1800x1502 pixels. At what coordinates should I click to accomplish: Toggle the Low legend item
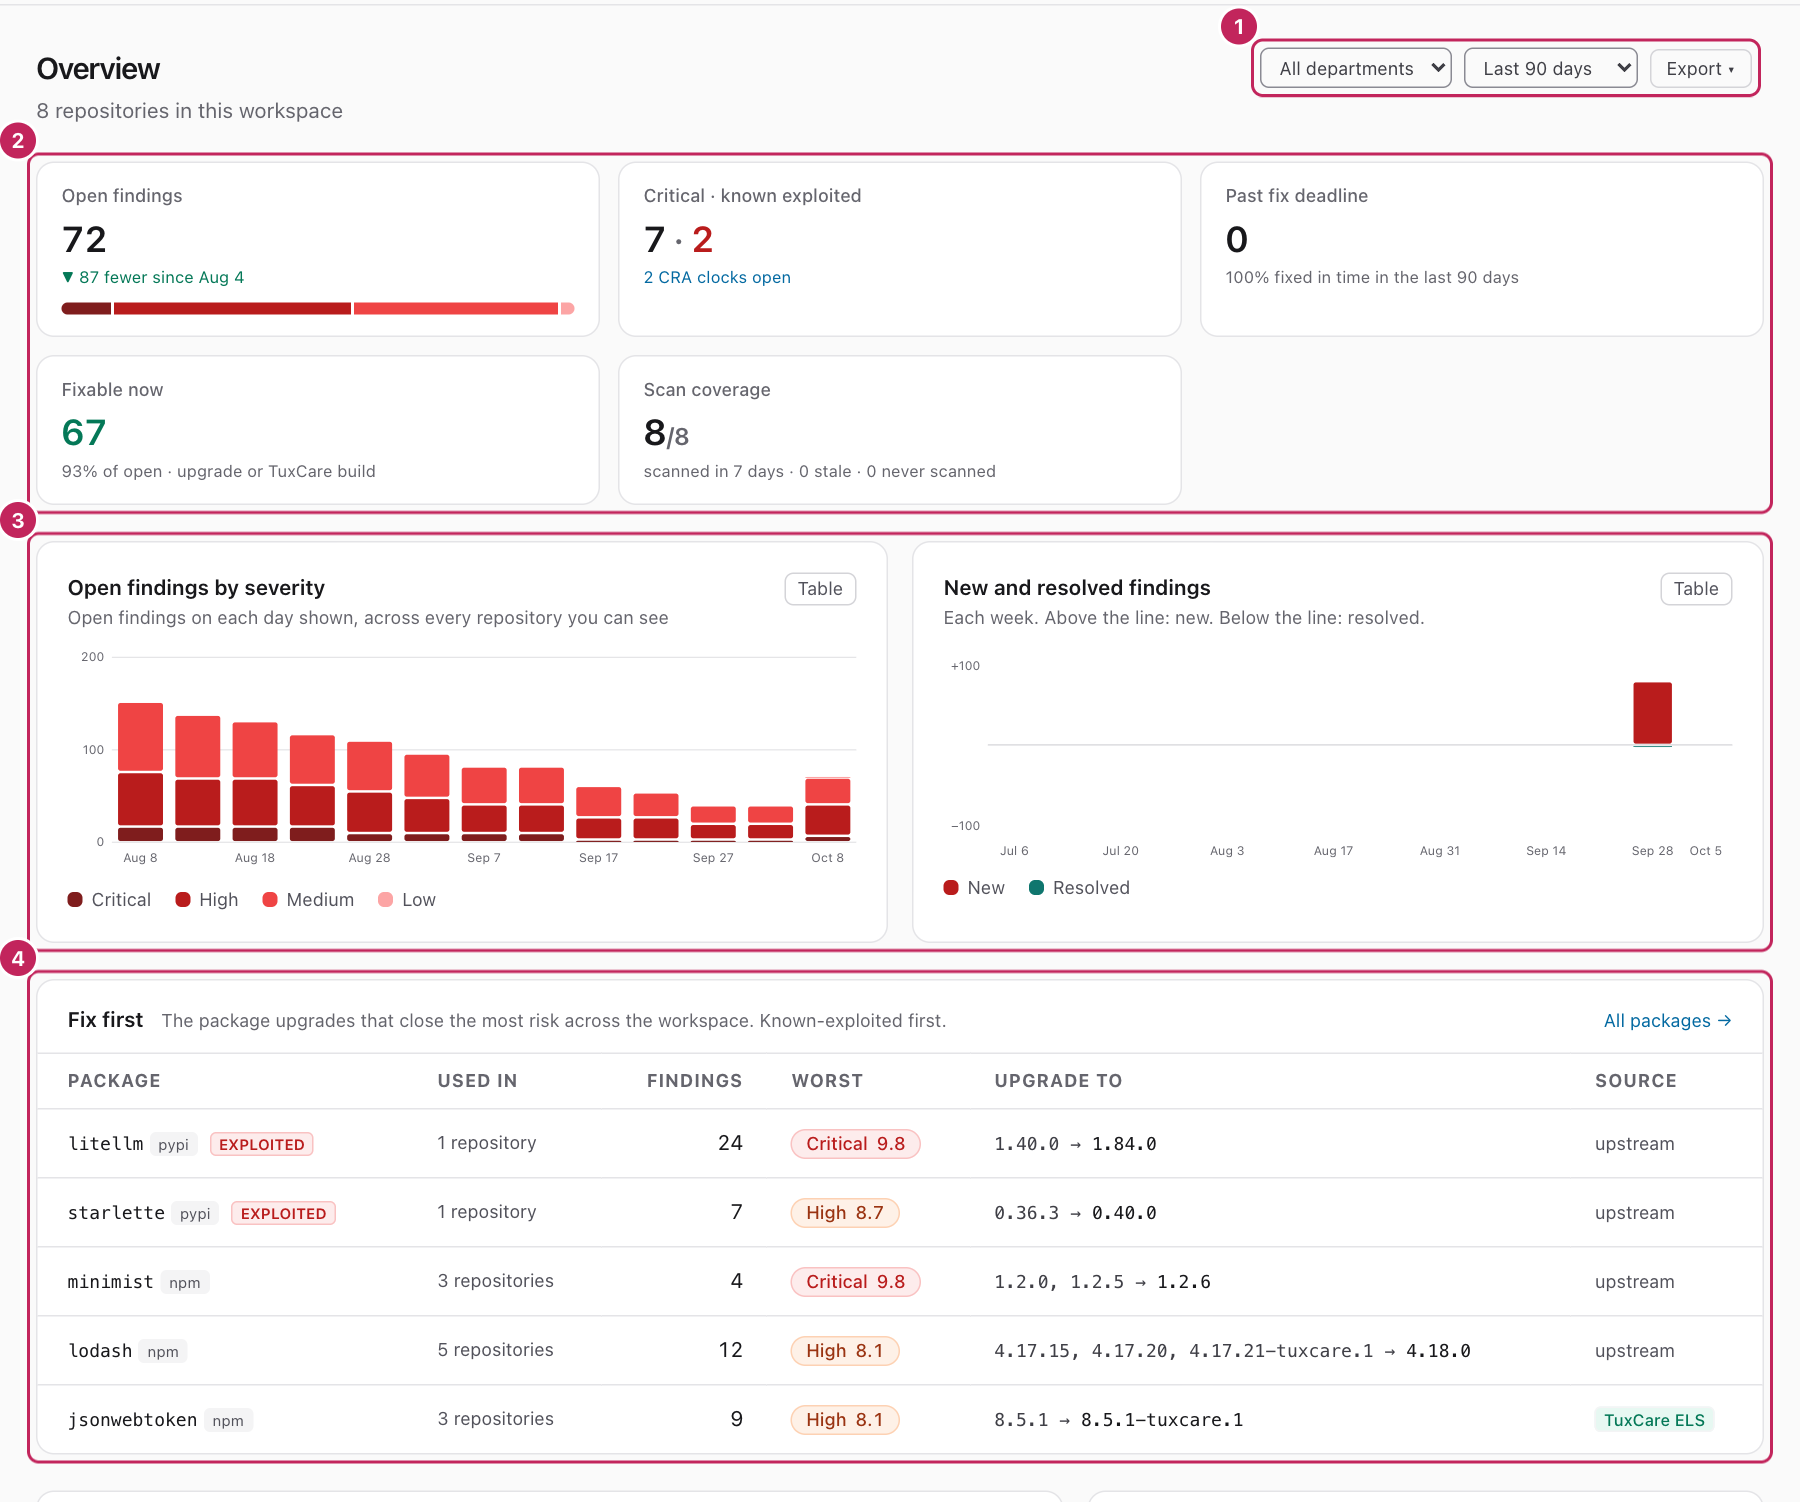pos(407,899)
